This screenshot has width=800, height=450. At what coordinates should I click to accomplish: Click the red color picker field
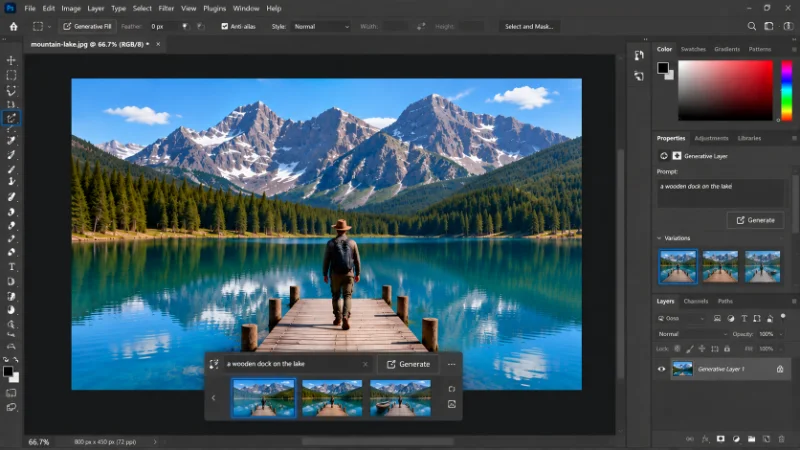click(x=725, y=90)
